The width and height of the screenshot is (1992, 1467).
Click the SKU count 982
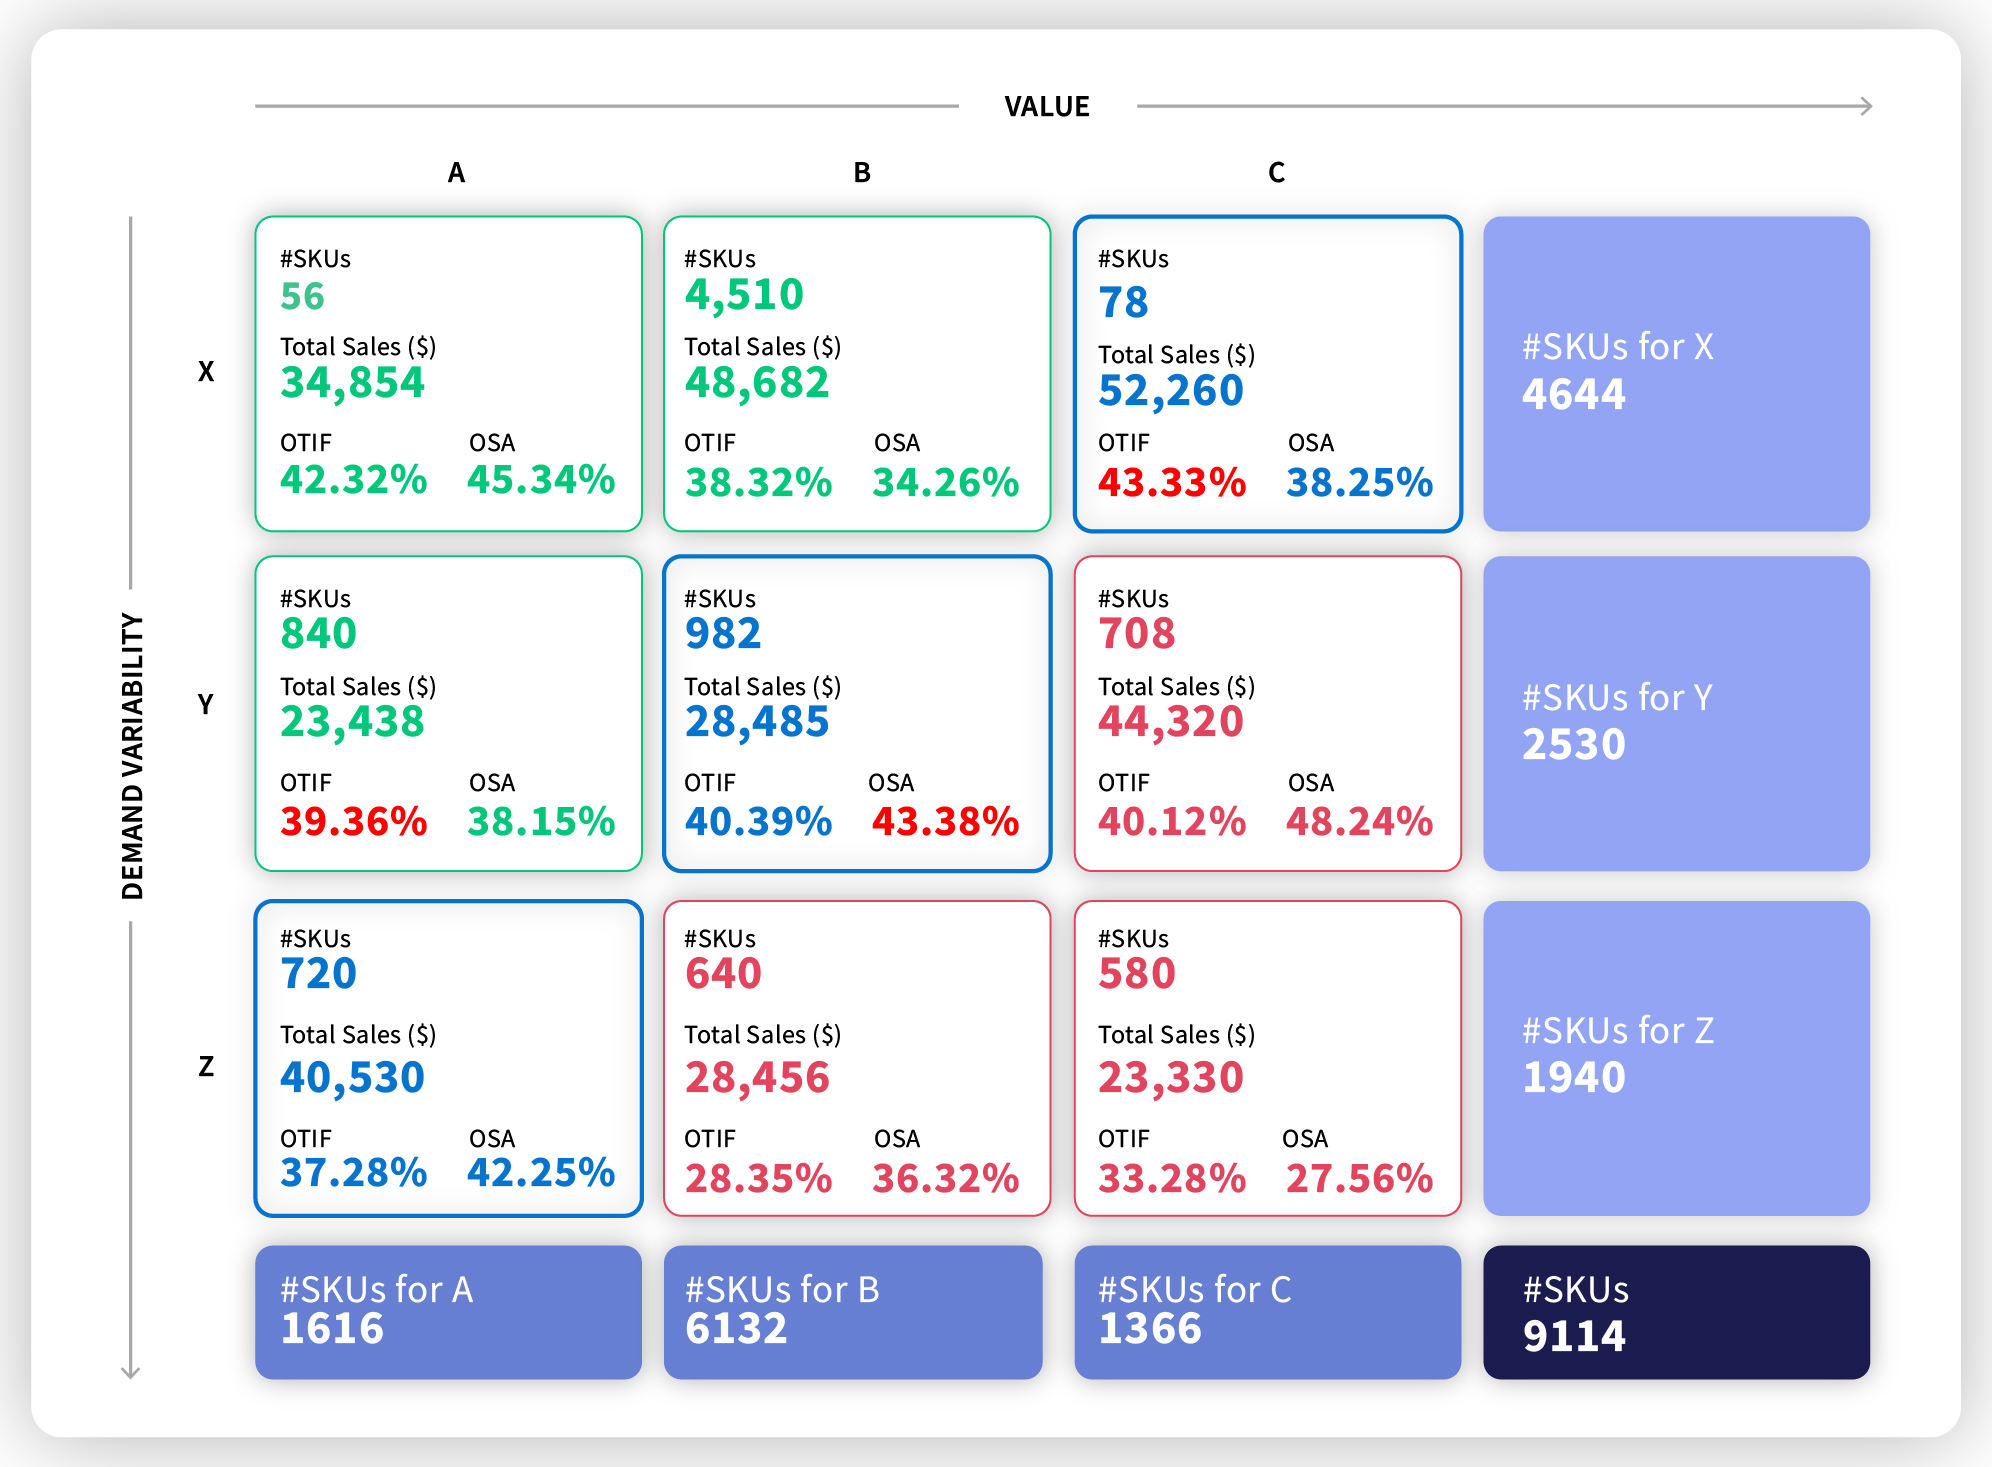tap(723, 634)
